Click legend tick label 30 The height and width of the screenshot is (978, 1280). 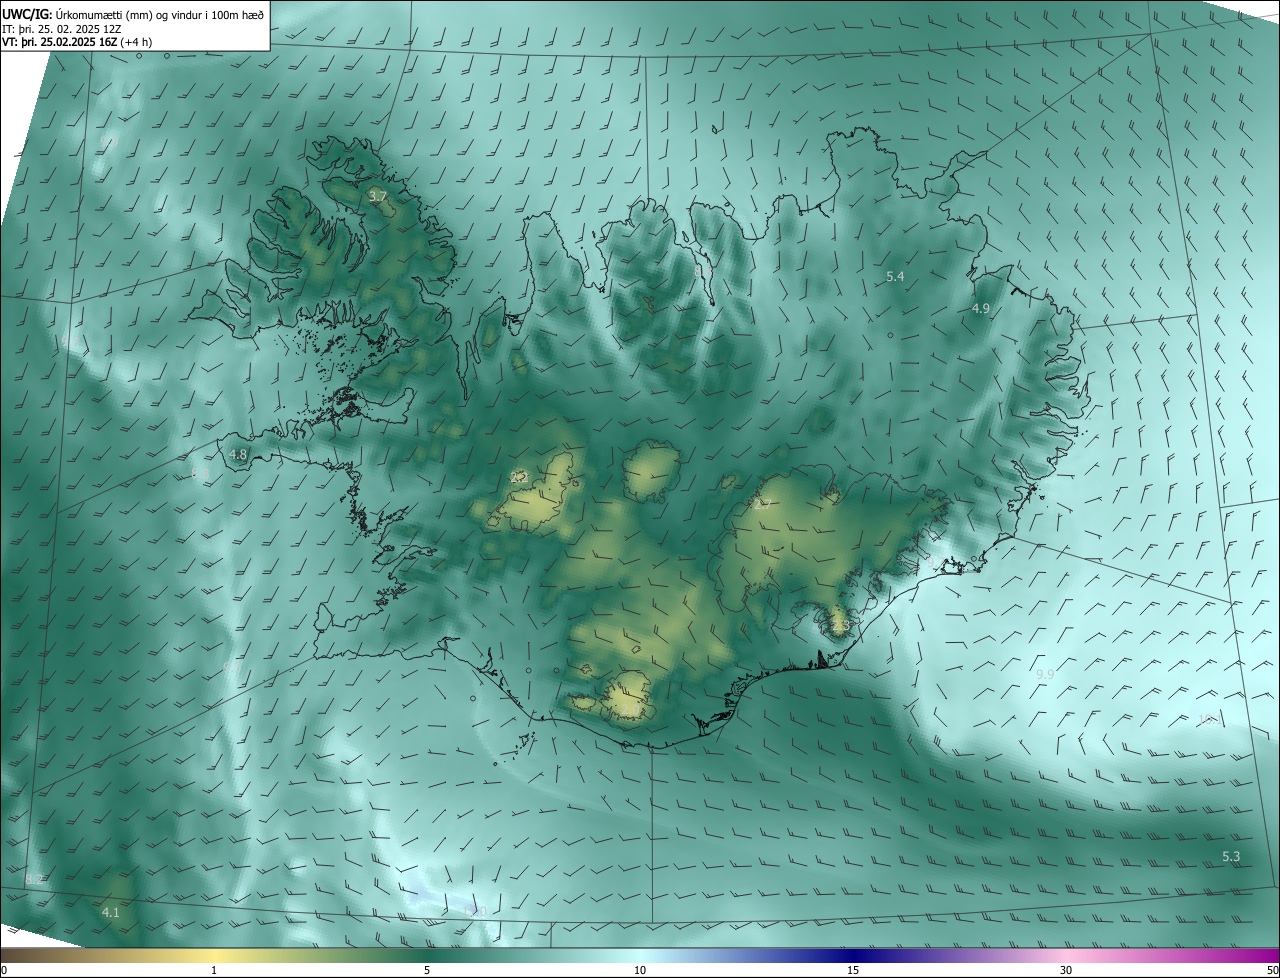coord(1066,970)
